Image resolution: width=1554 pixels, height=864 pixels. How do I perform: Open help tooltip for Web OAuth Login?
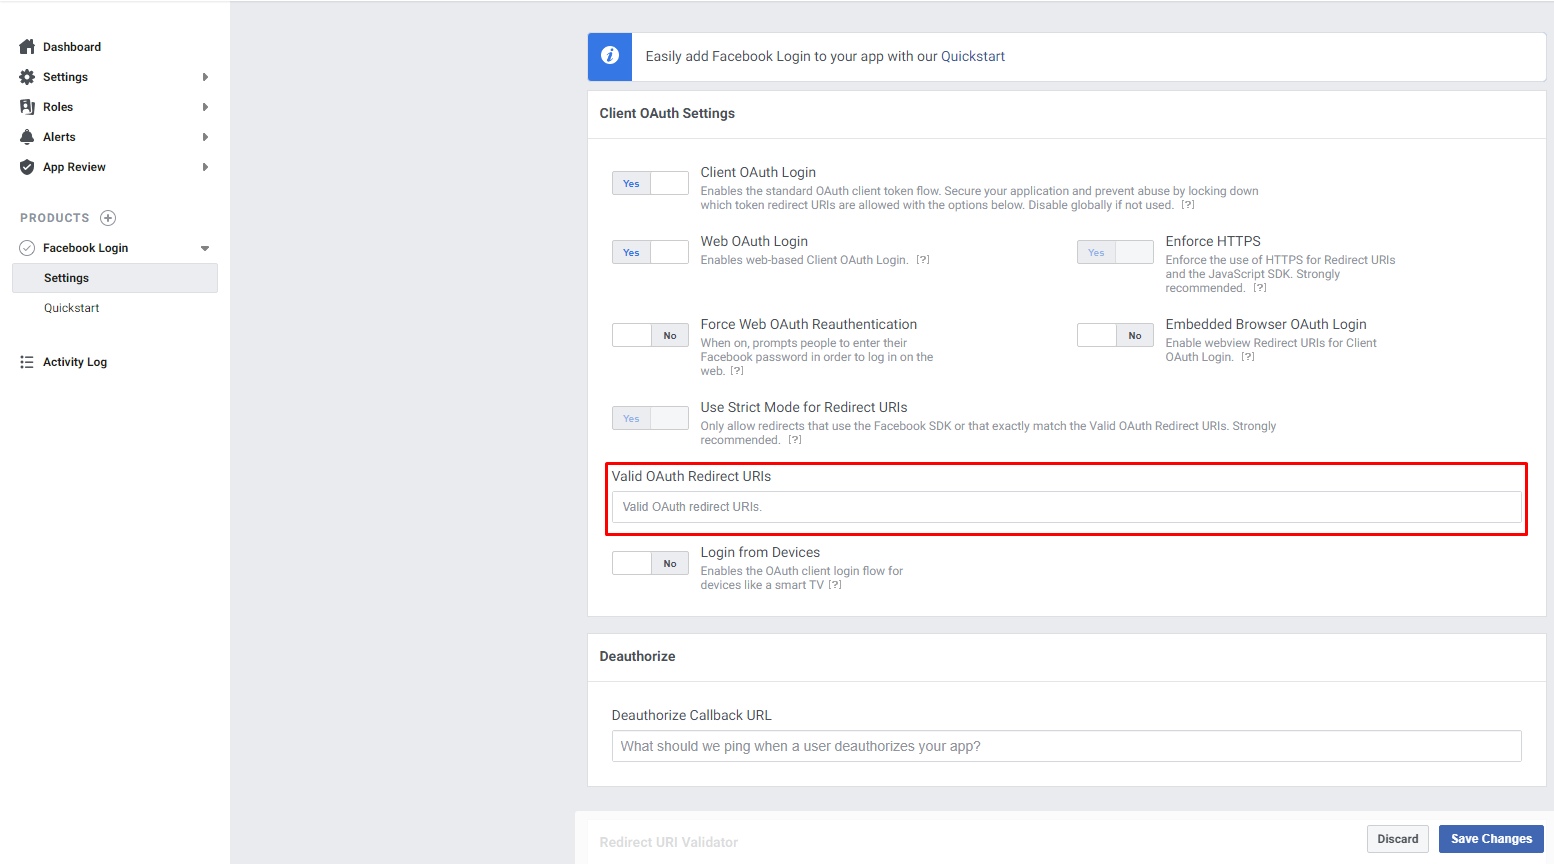[923, 260]
